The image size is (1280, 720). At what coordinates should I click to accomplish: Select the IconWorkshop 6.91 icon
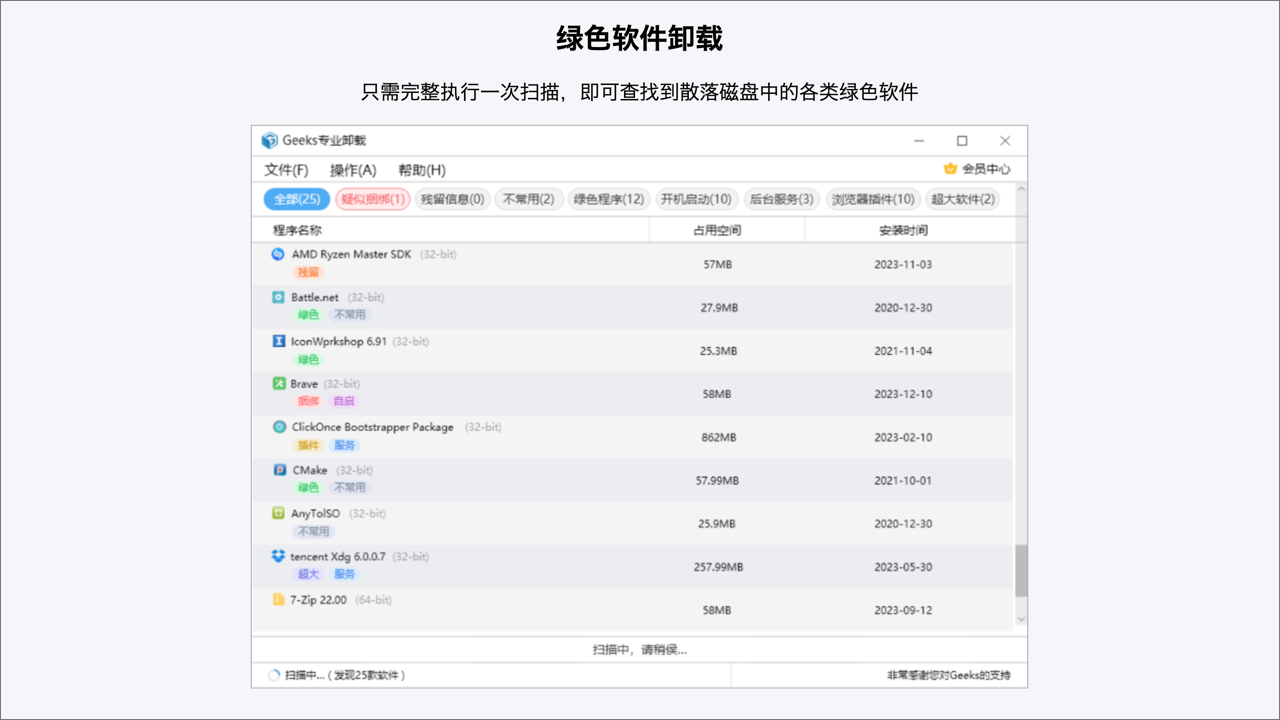278,341
